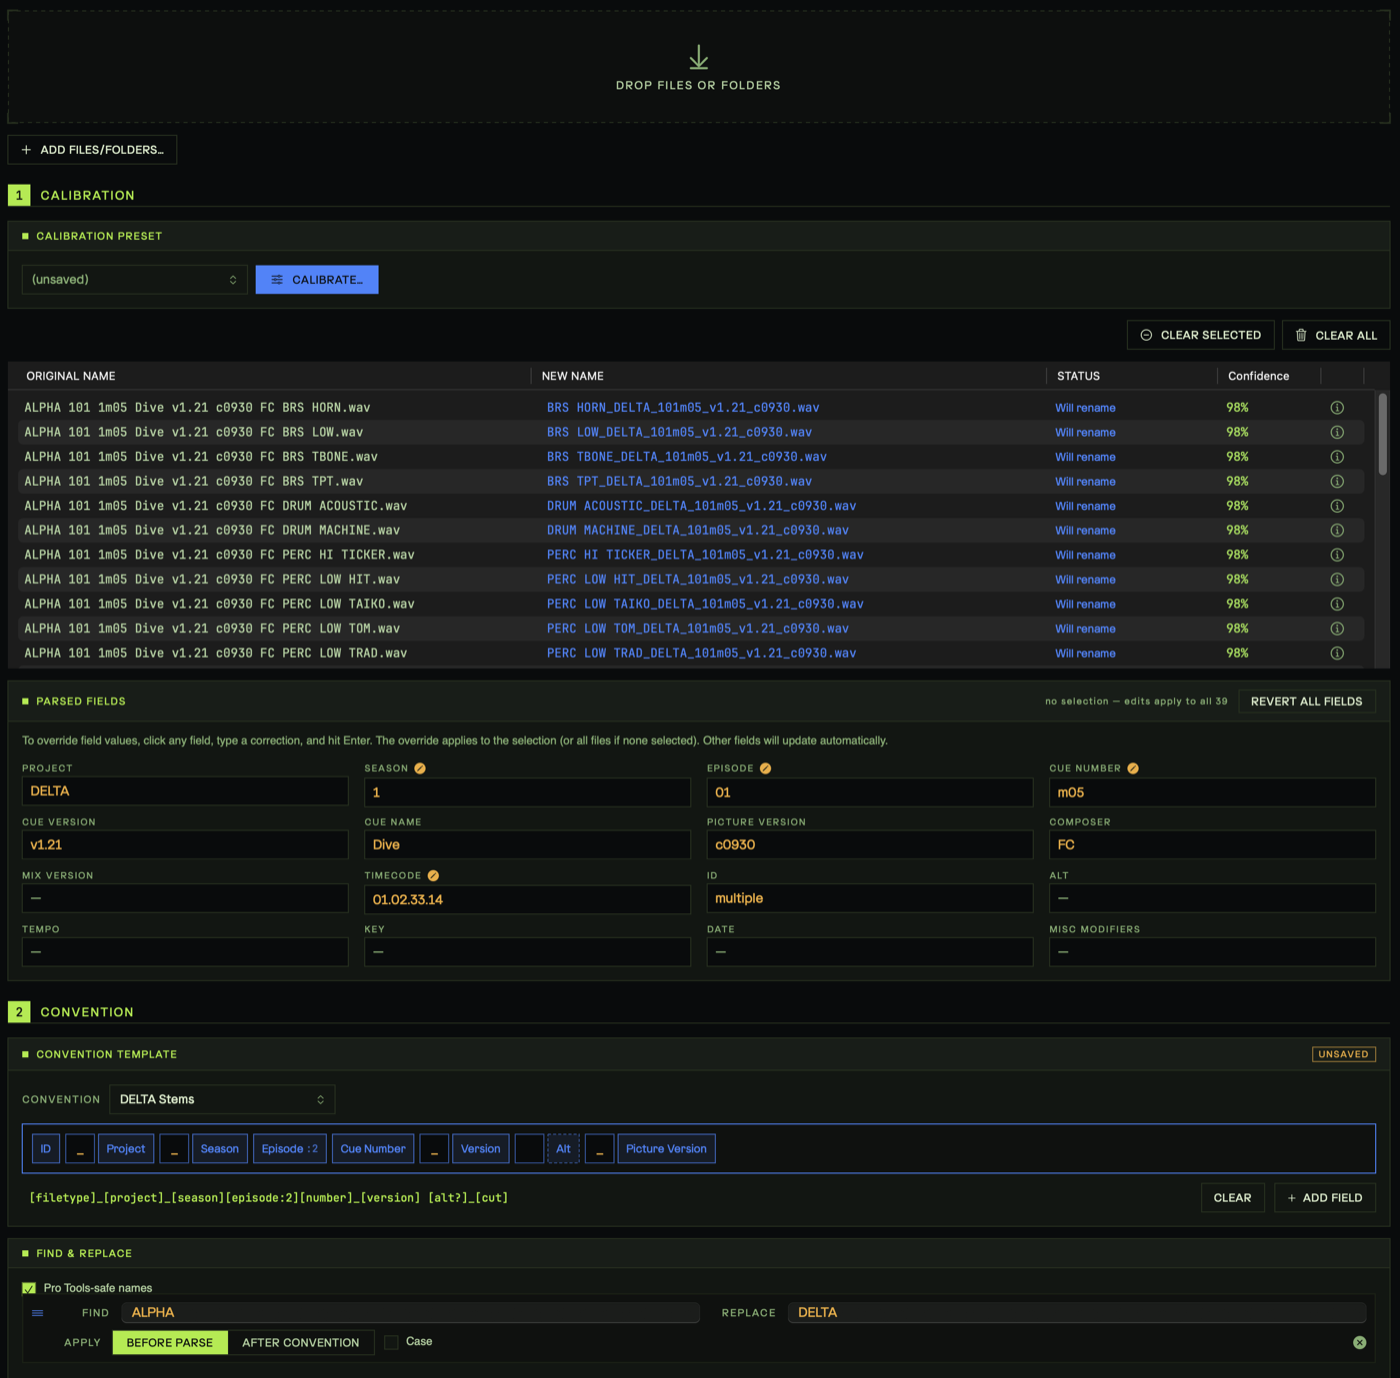The height and width of the screenshot is (1378, 1400).
Task: Remove the ALPHA to DELTA replace rule
Action: tap(1359, 1342)
